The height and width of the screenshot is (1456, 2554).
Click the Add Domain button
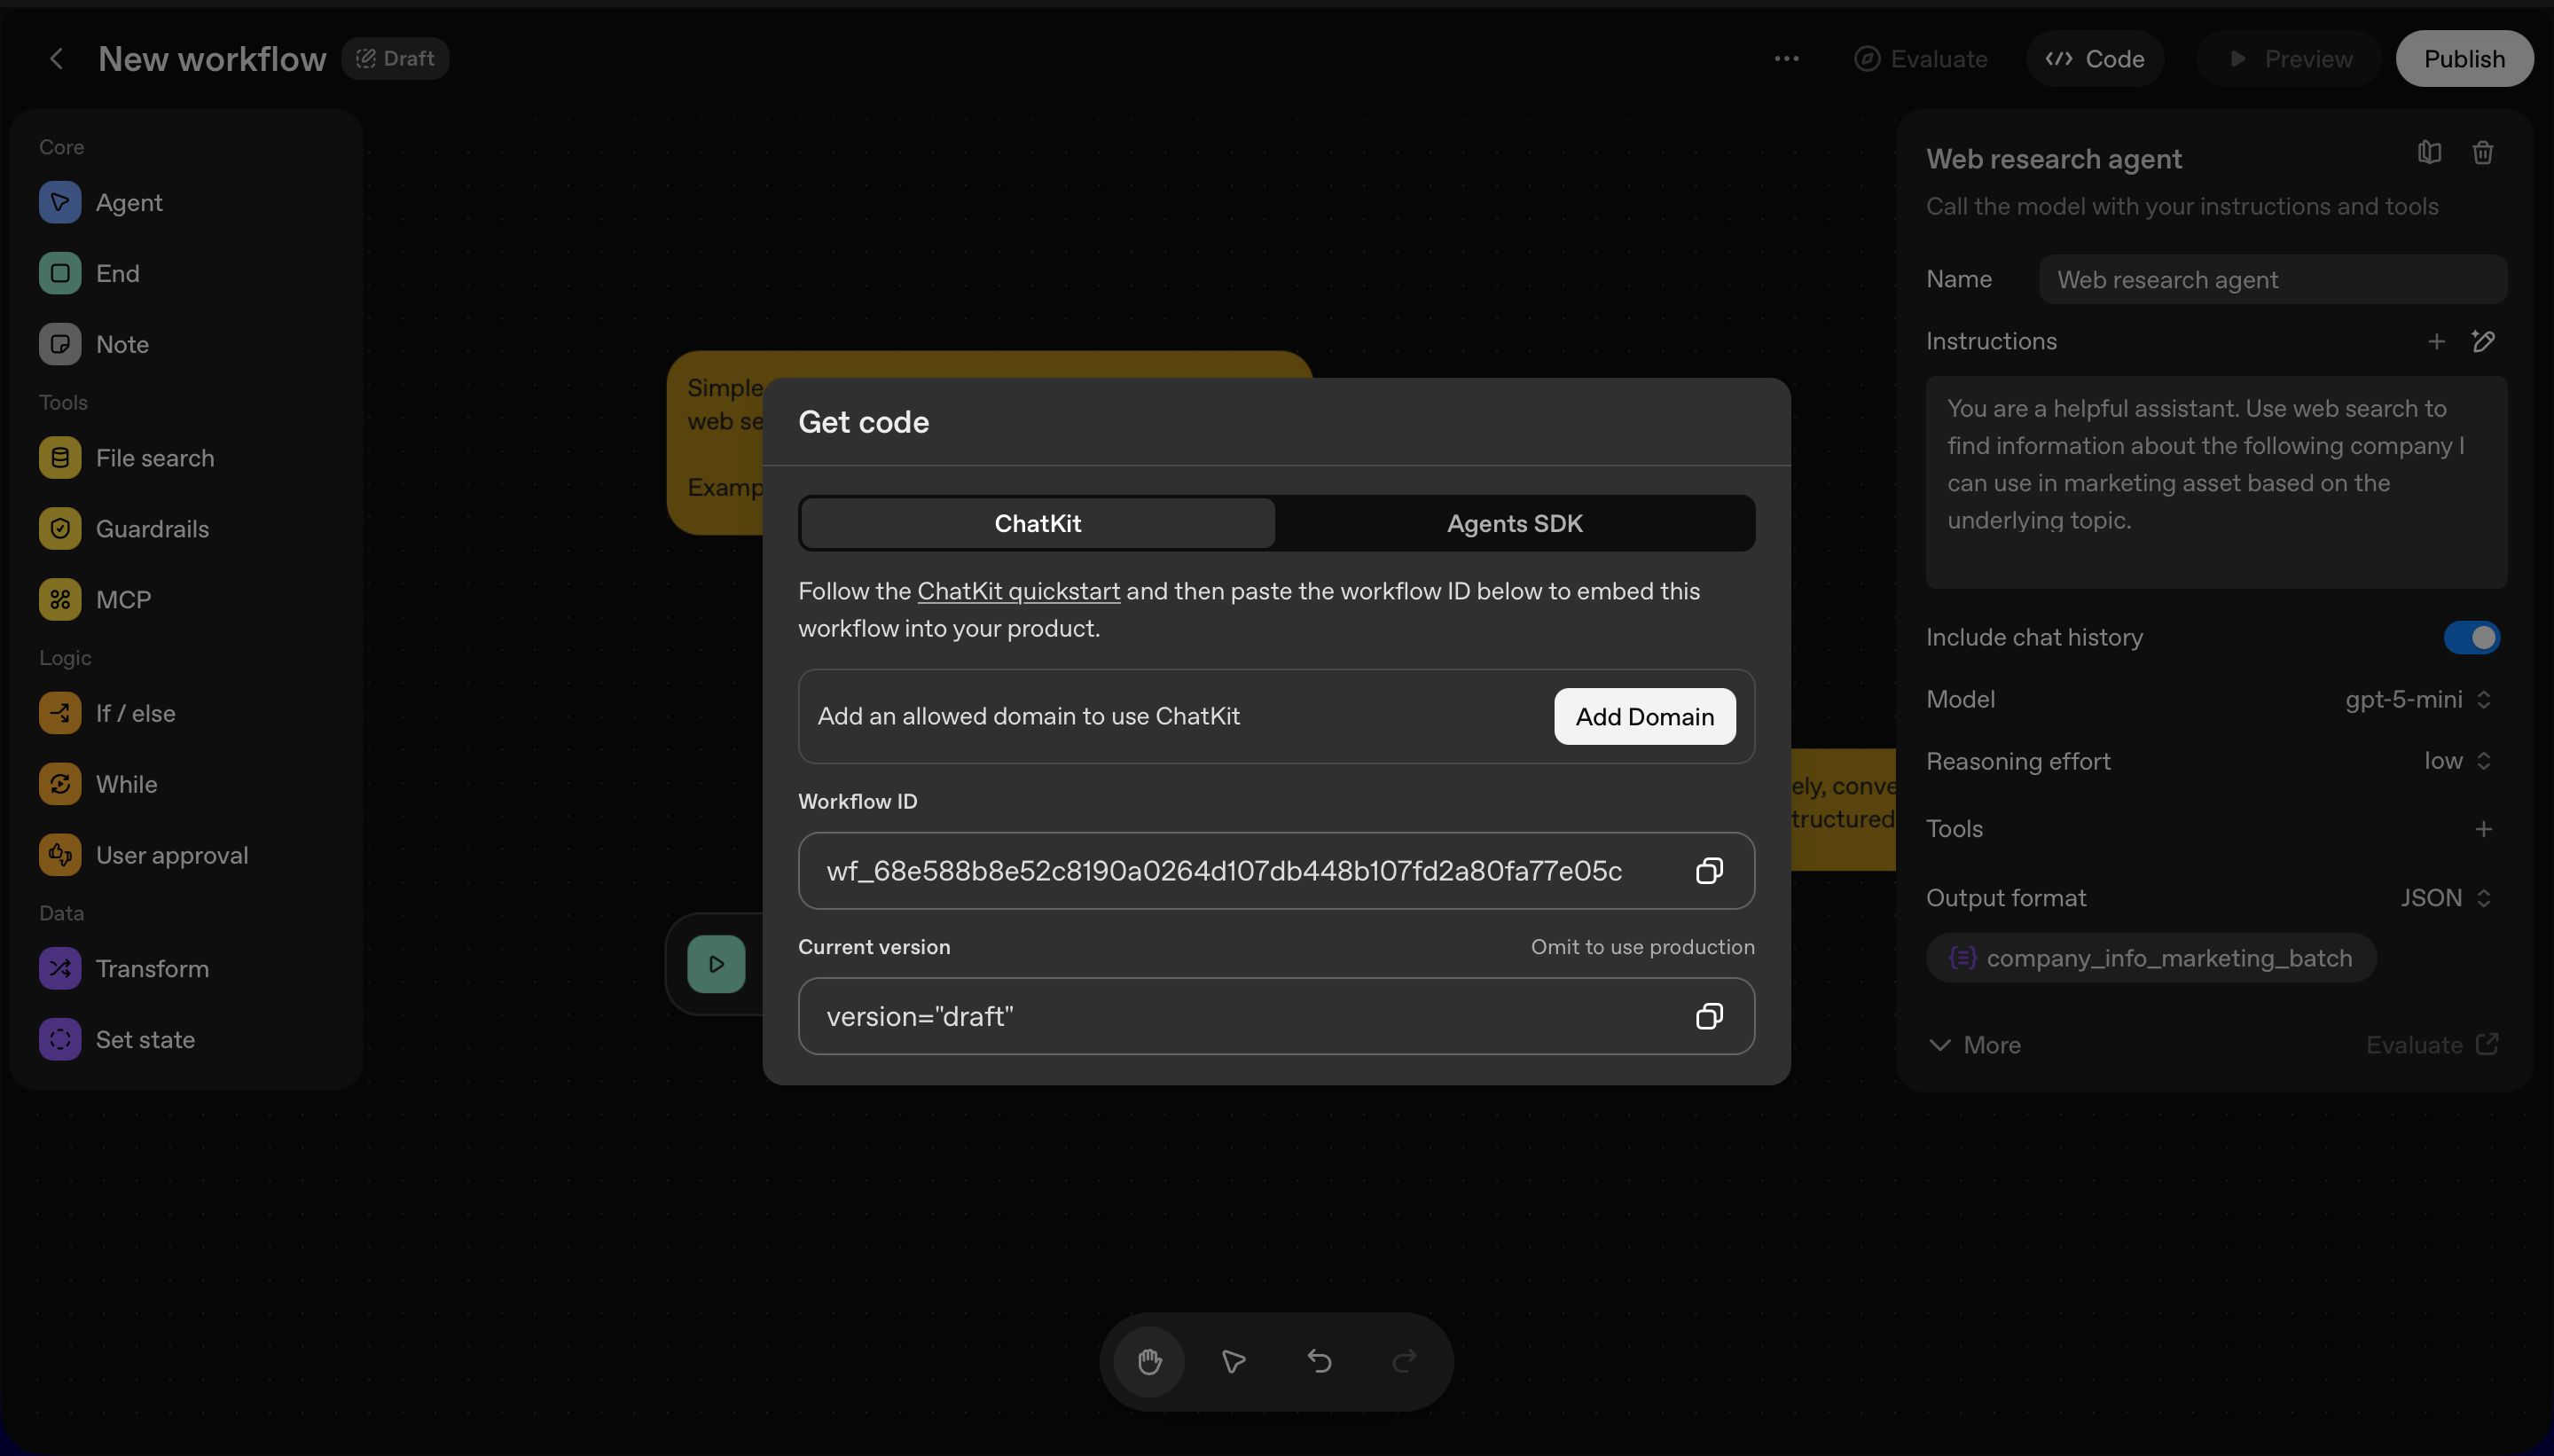pos(1644,717)
